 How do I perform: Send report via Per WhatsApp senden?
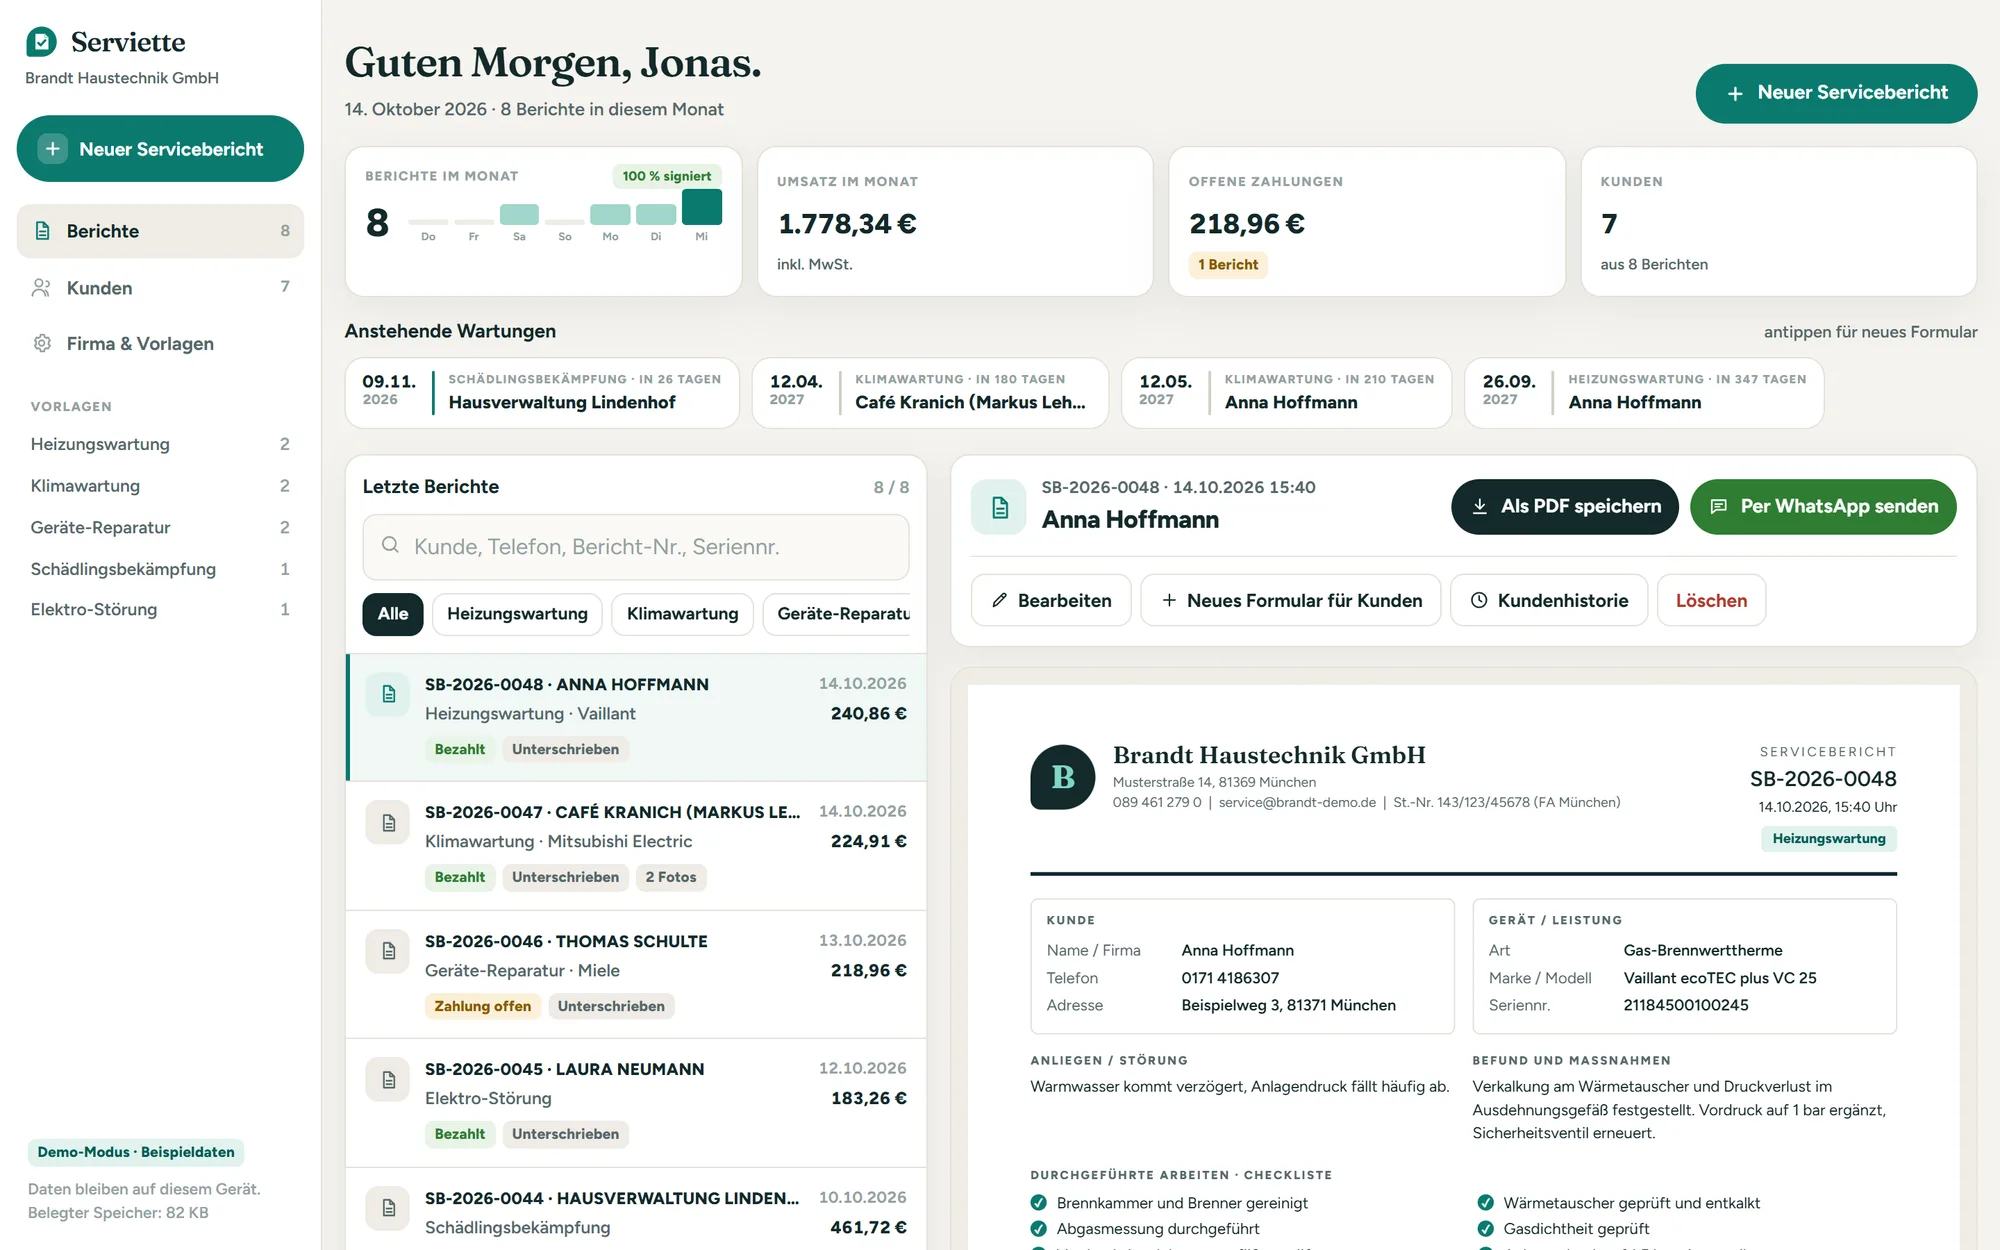1823,507
